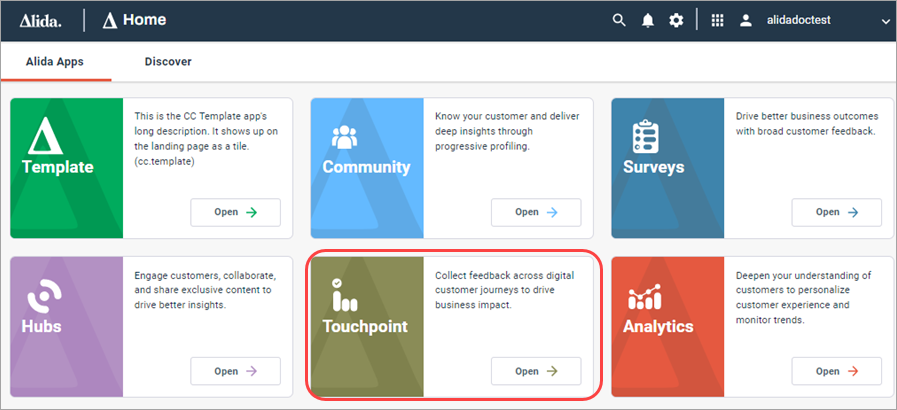Click the Community people icon

(x=344, y=138)
